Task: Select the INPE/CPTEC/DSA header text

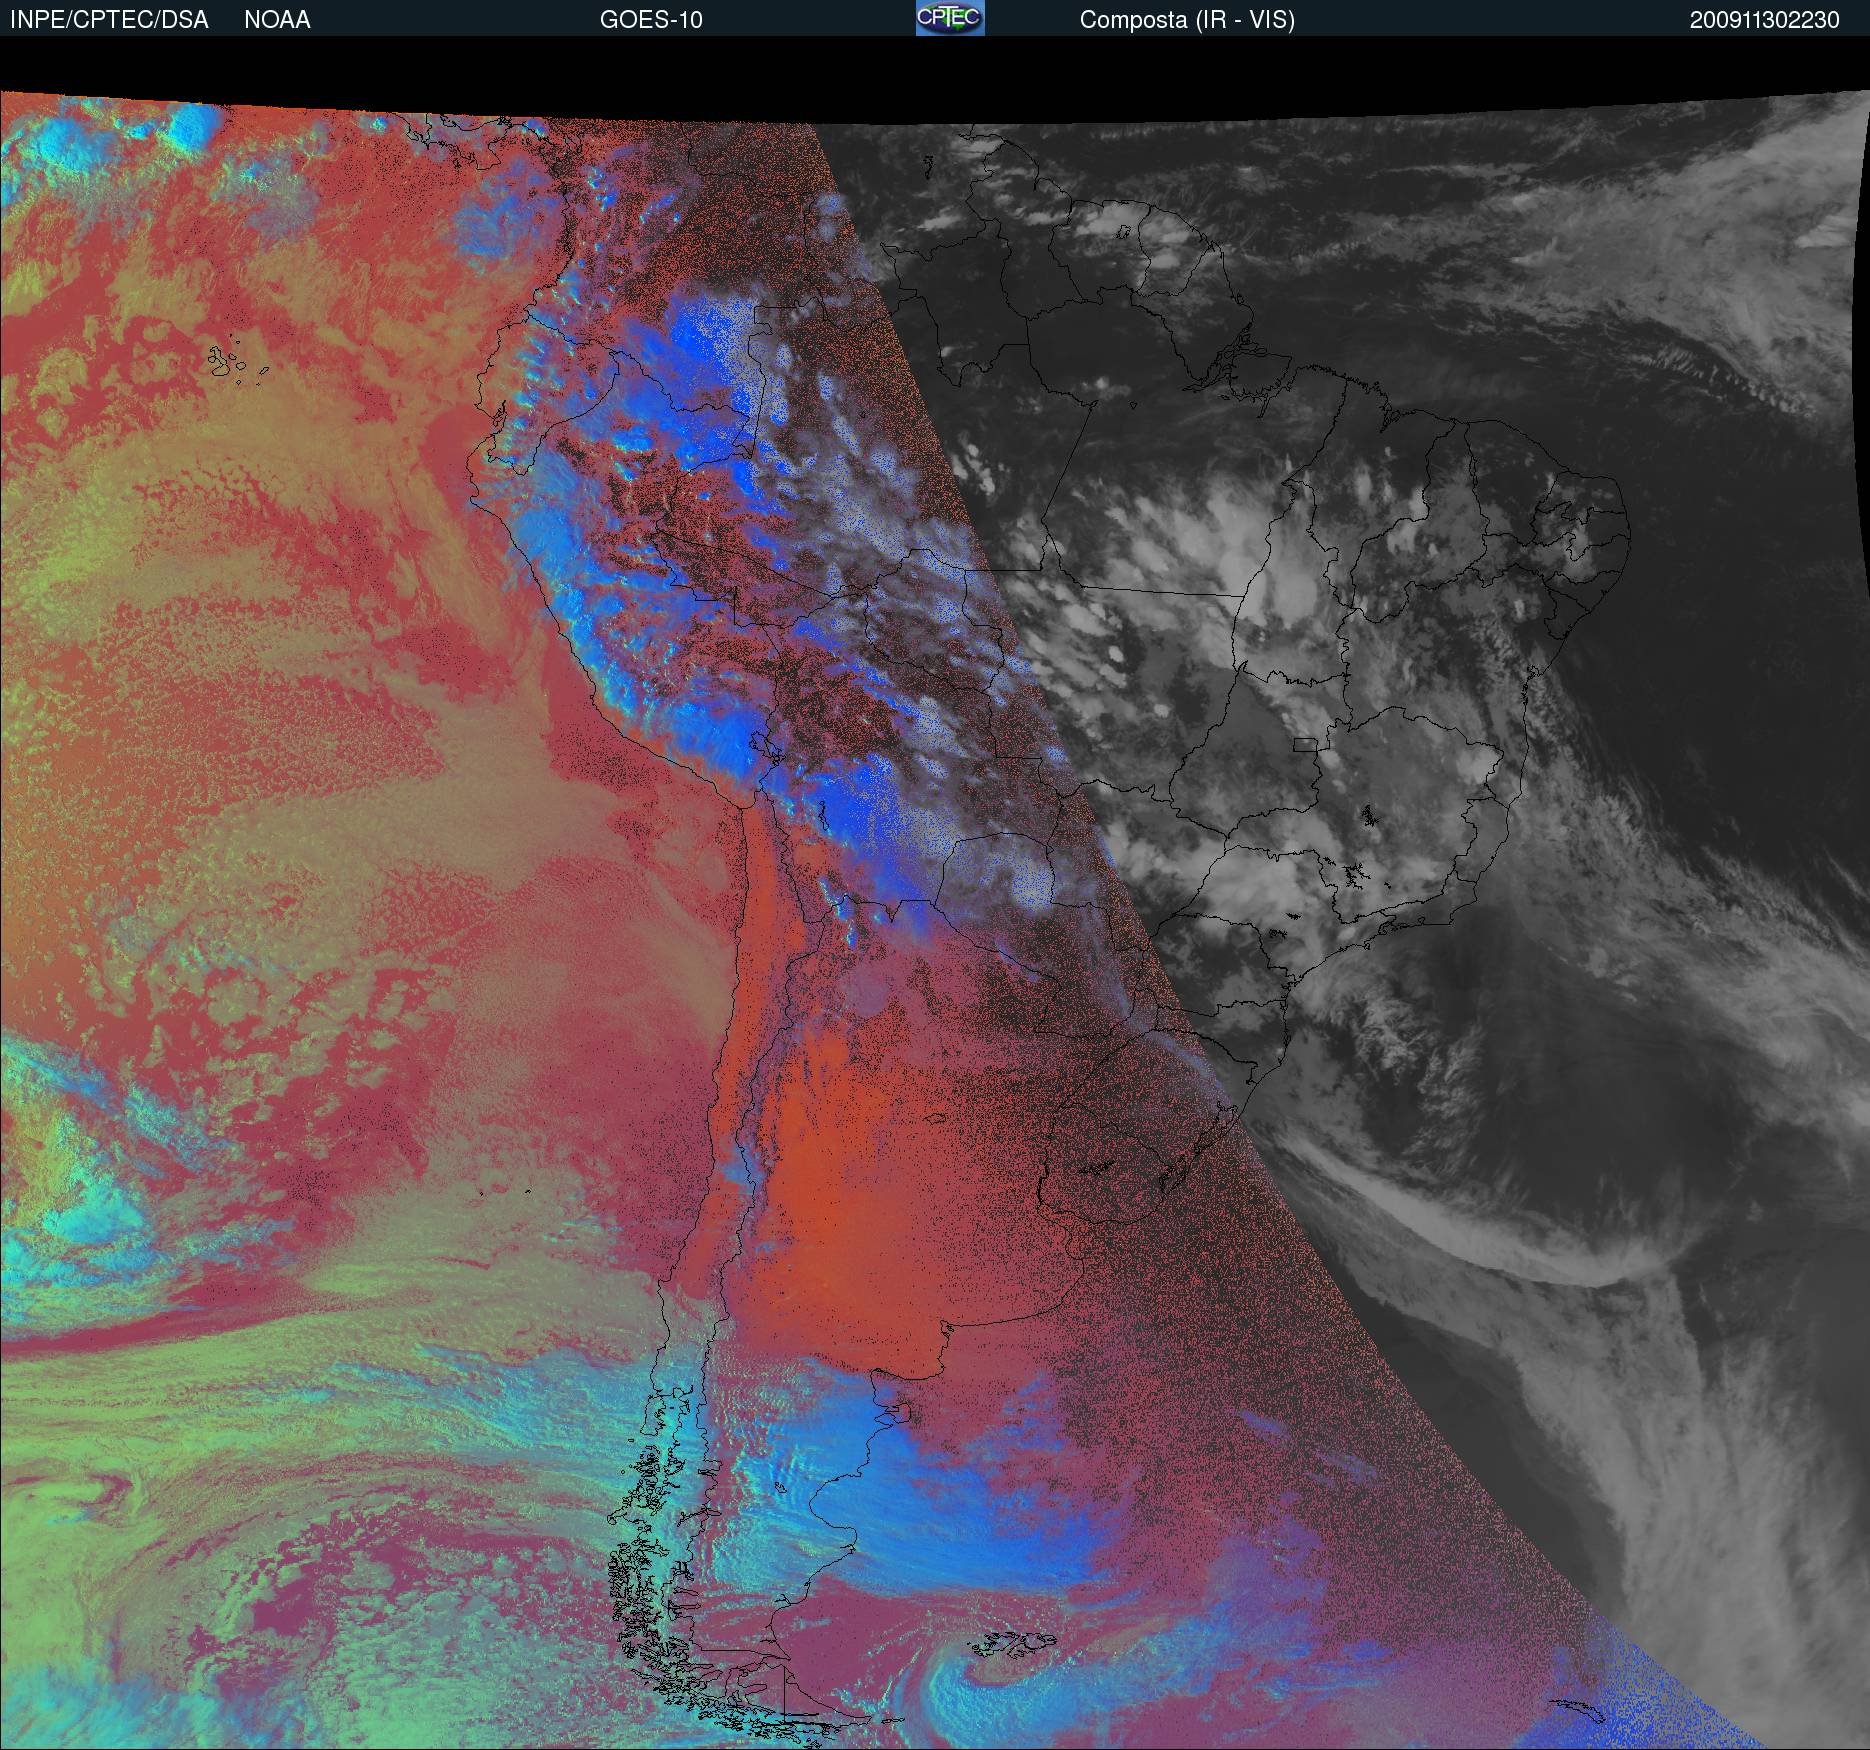Action: click(109, 20)
